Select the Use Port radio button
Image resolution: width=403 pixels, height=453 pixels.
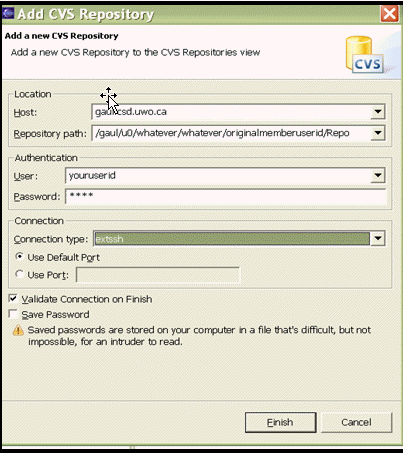click(20, 274)
